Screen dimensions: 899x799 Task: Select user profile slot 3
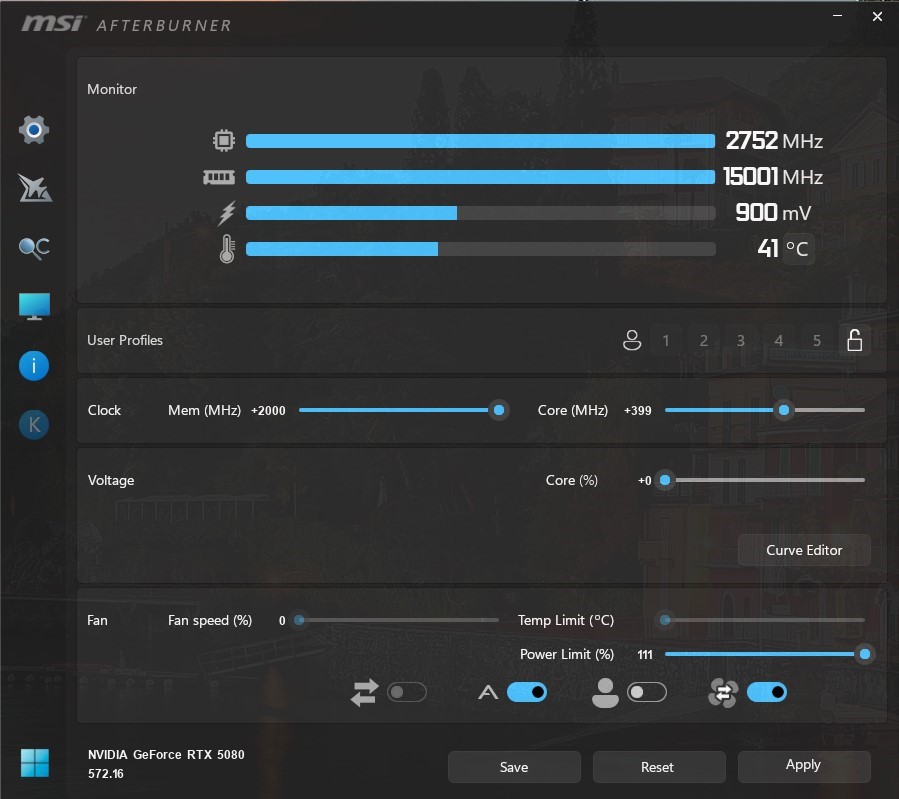click(x=741, y=340)
